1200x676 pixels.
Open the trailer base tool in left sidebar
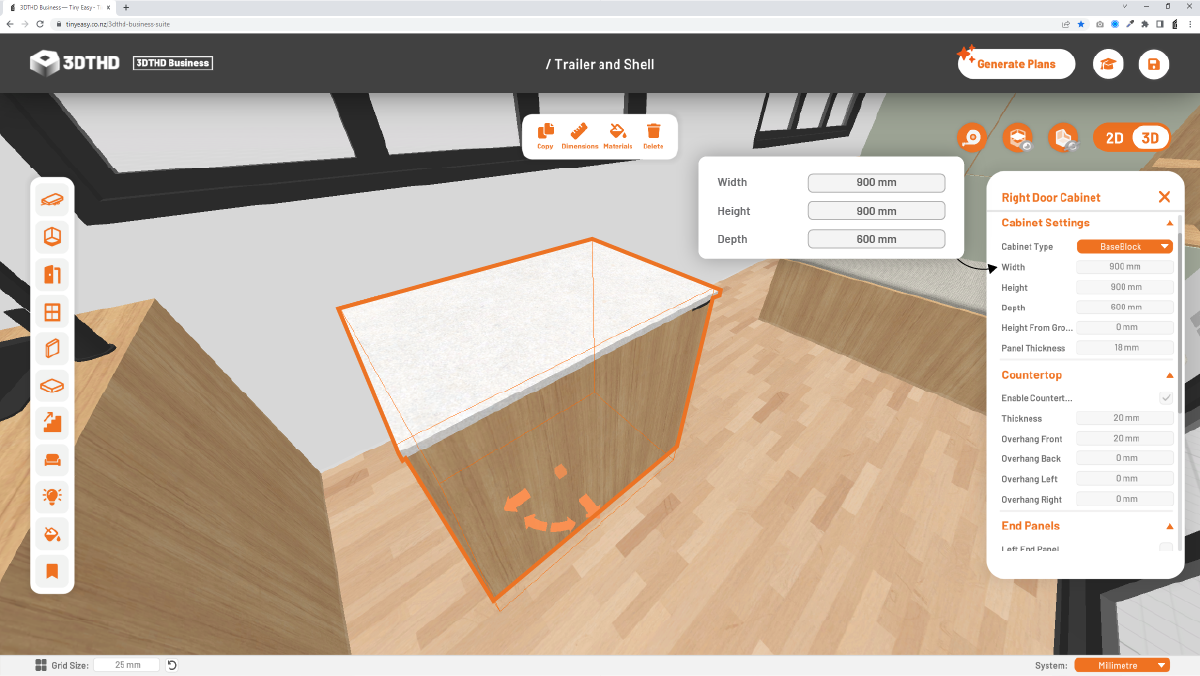(52, 200)
